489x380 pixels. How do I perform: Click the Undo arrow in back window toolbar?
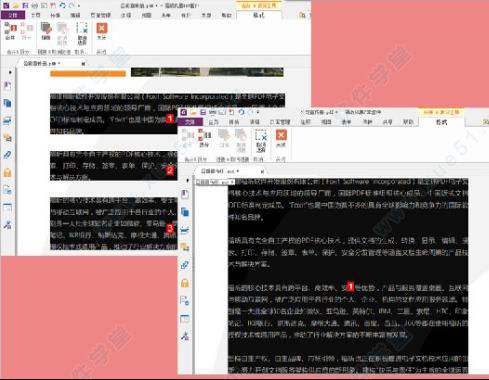tap(62, 6)
